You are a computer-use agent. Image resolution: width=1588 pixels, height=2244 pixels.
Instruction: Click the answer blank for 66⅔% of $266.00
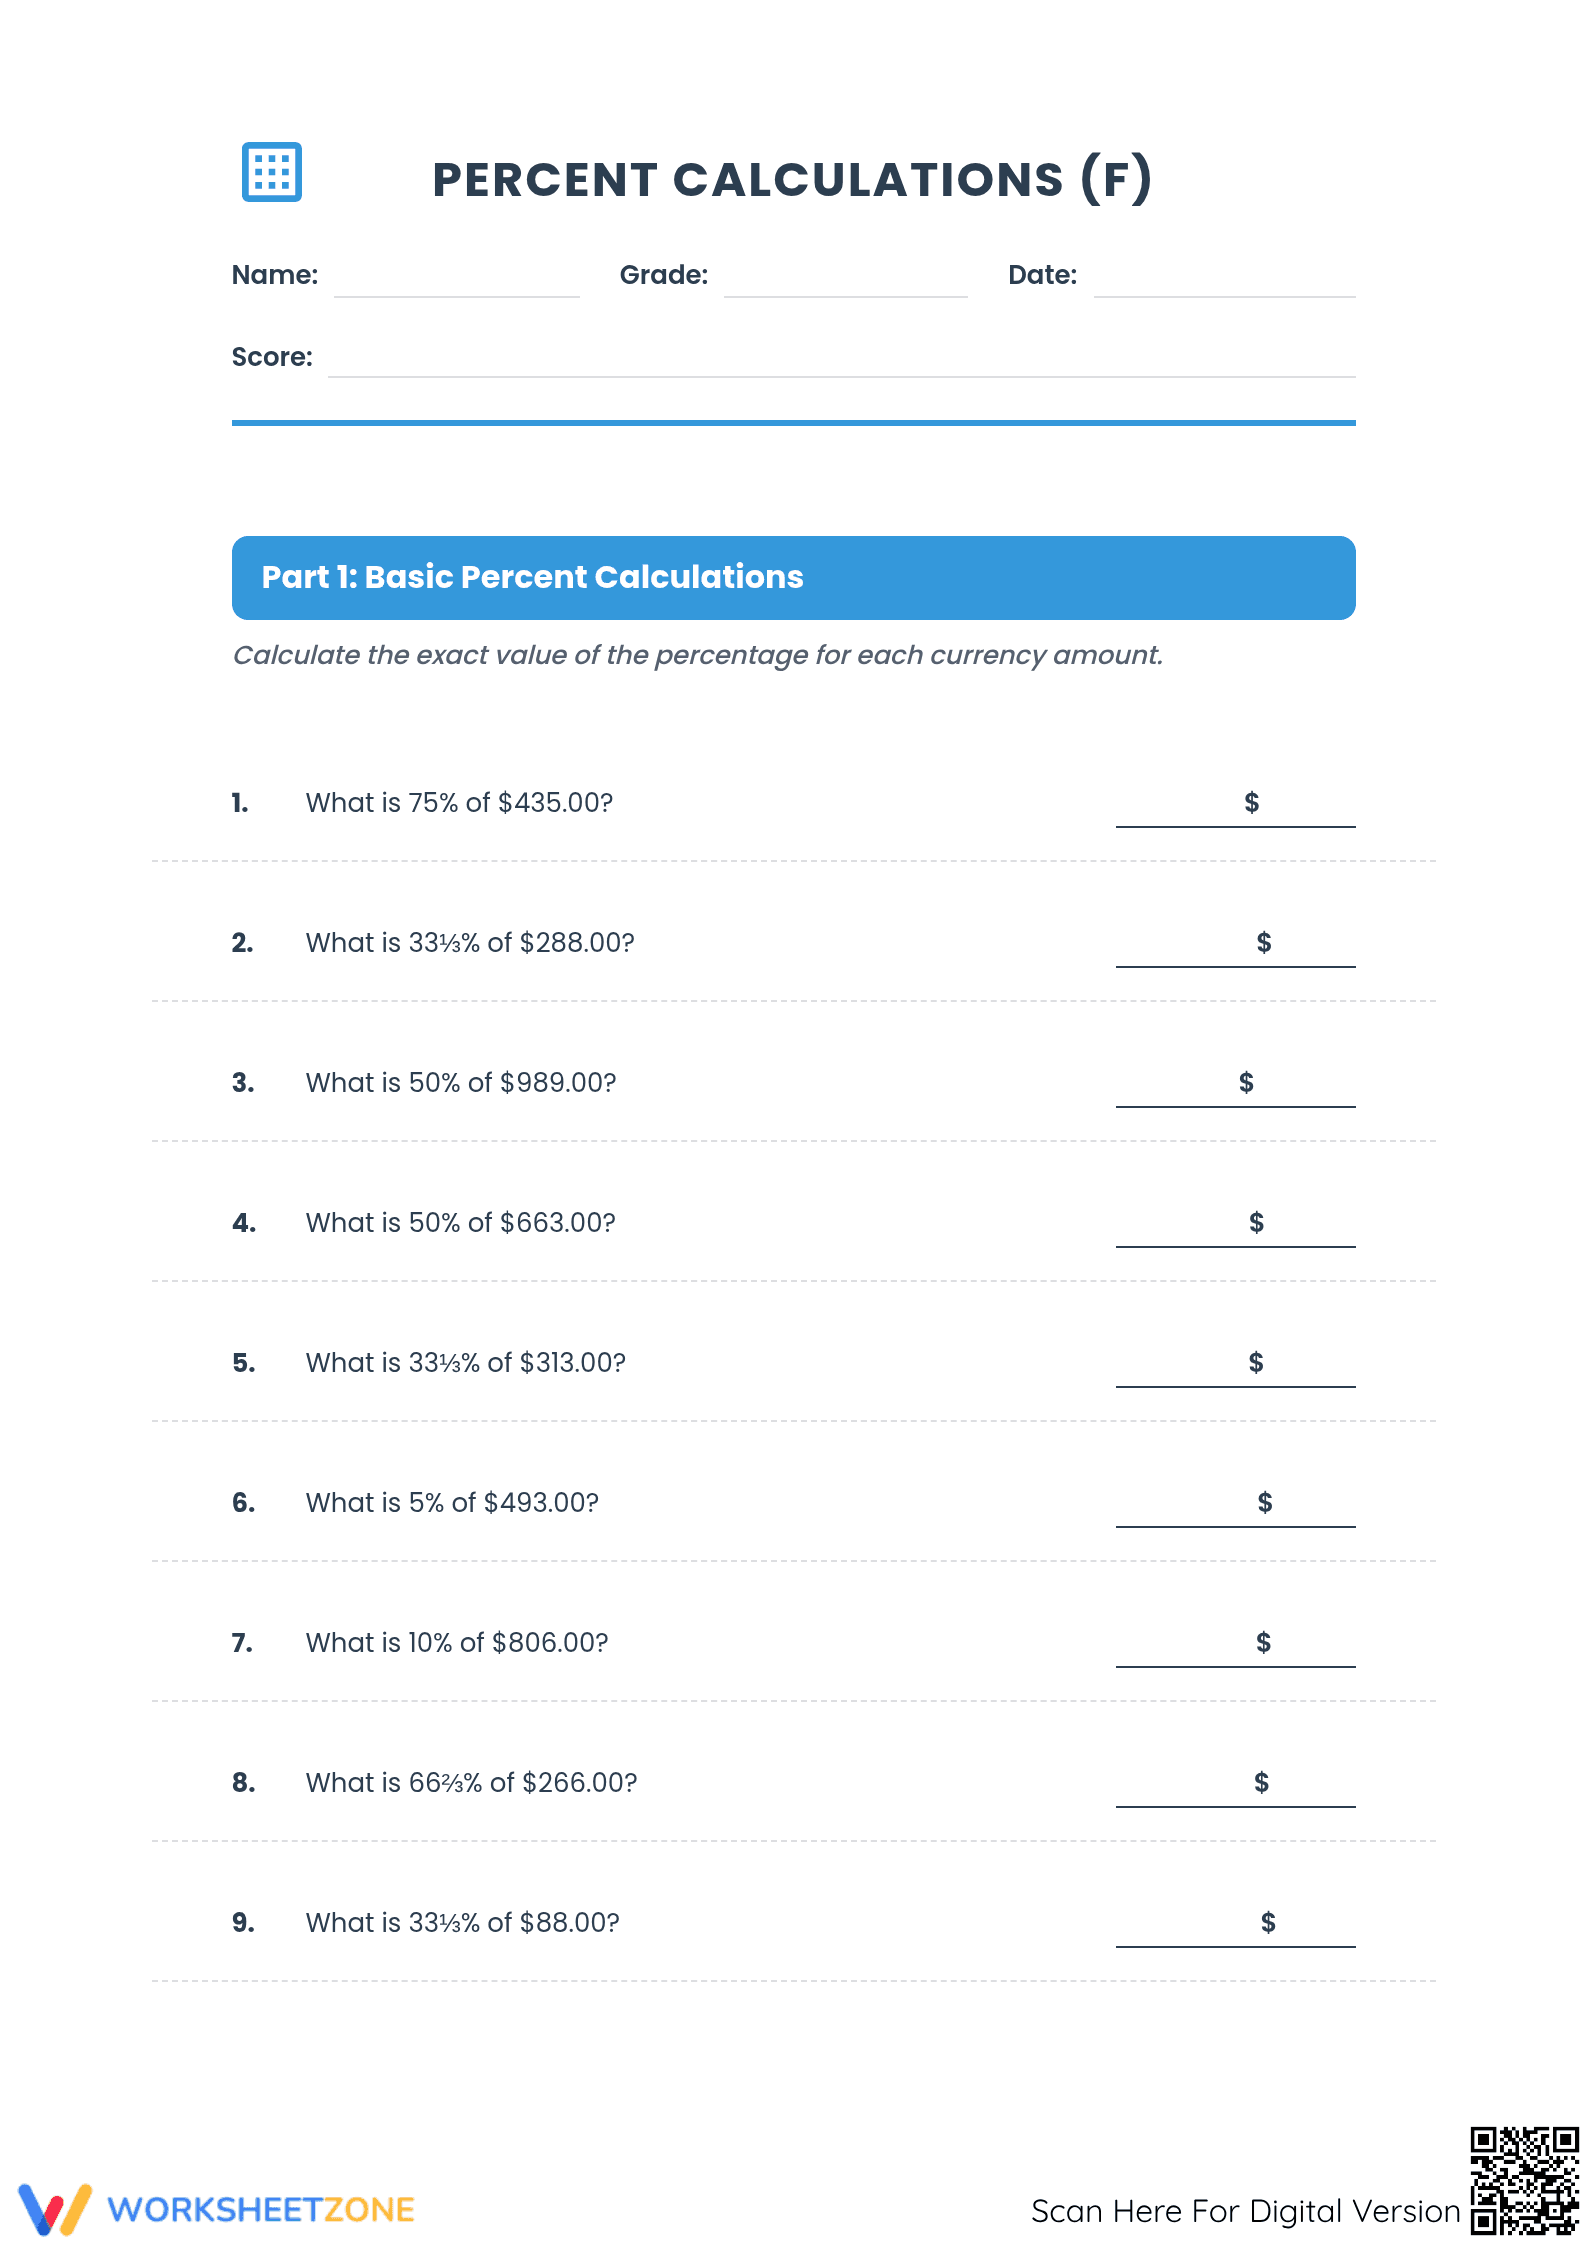point(1236,1784)
